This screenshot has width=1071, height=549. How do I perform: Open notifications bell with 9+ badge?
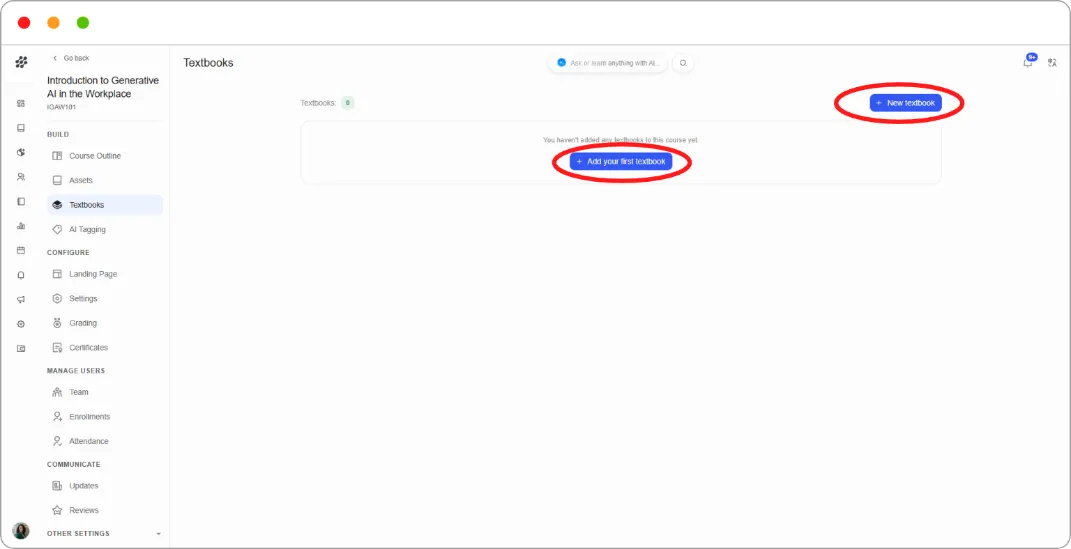point(1028,61)
